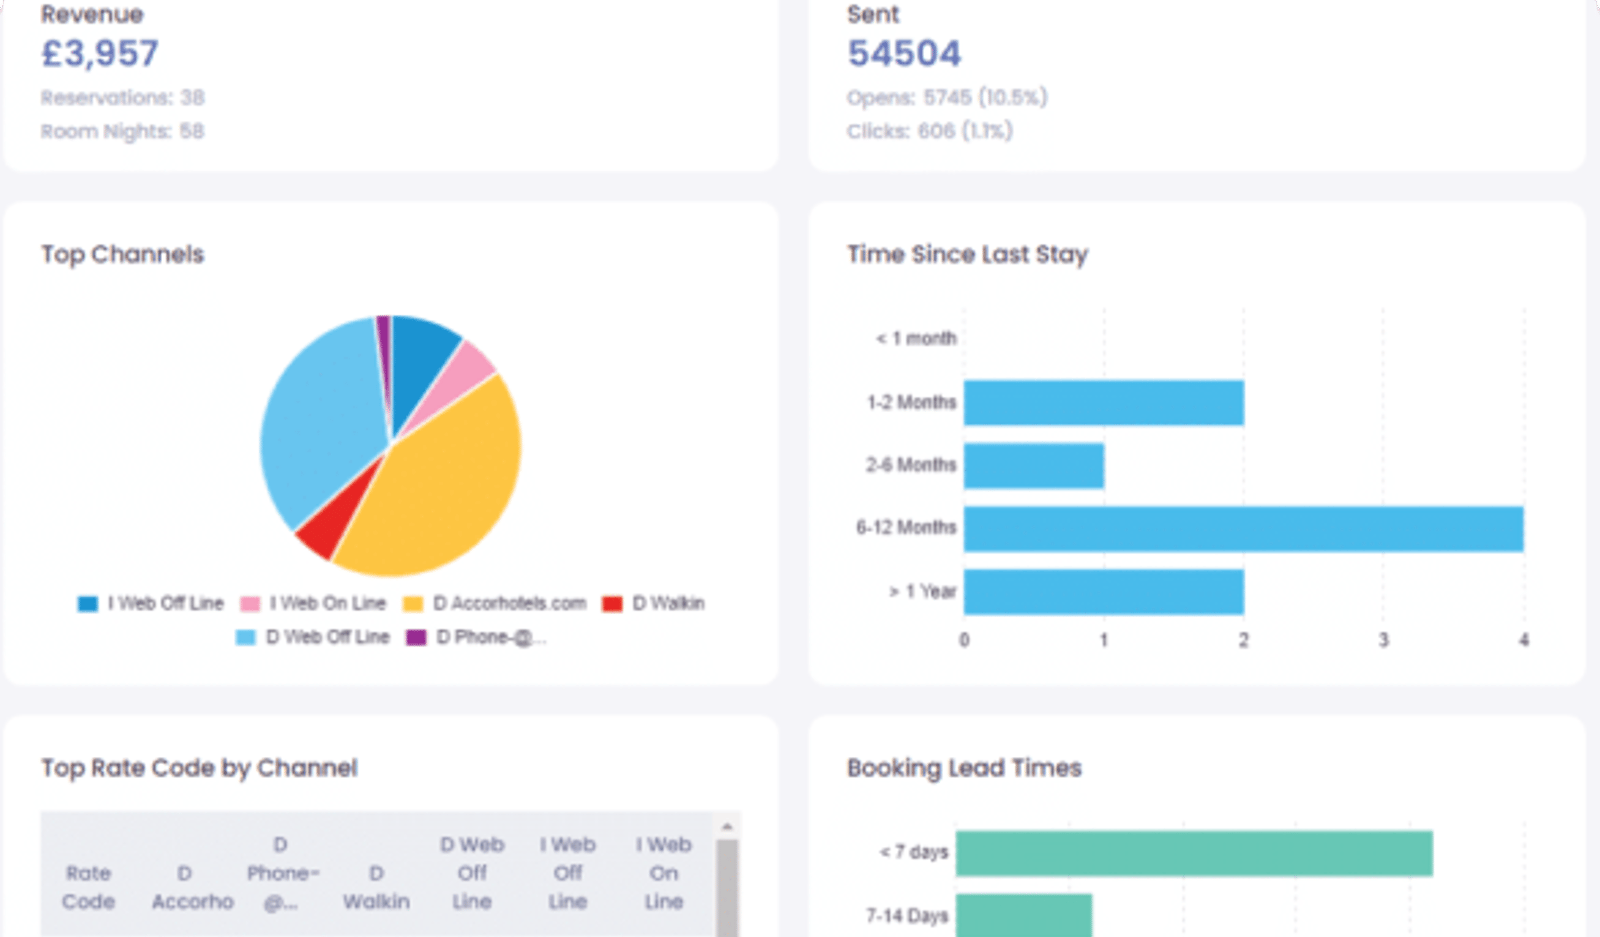Sort by the D Web Off Line column header
Image resolution: width=1600 pixels, height=937 pixels.
[x=472, y=873]
